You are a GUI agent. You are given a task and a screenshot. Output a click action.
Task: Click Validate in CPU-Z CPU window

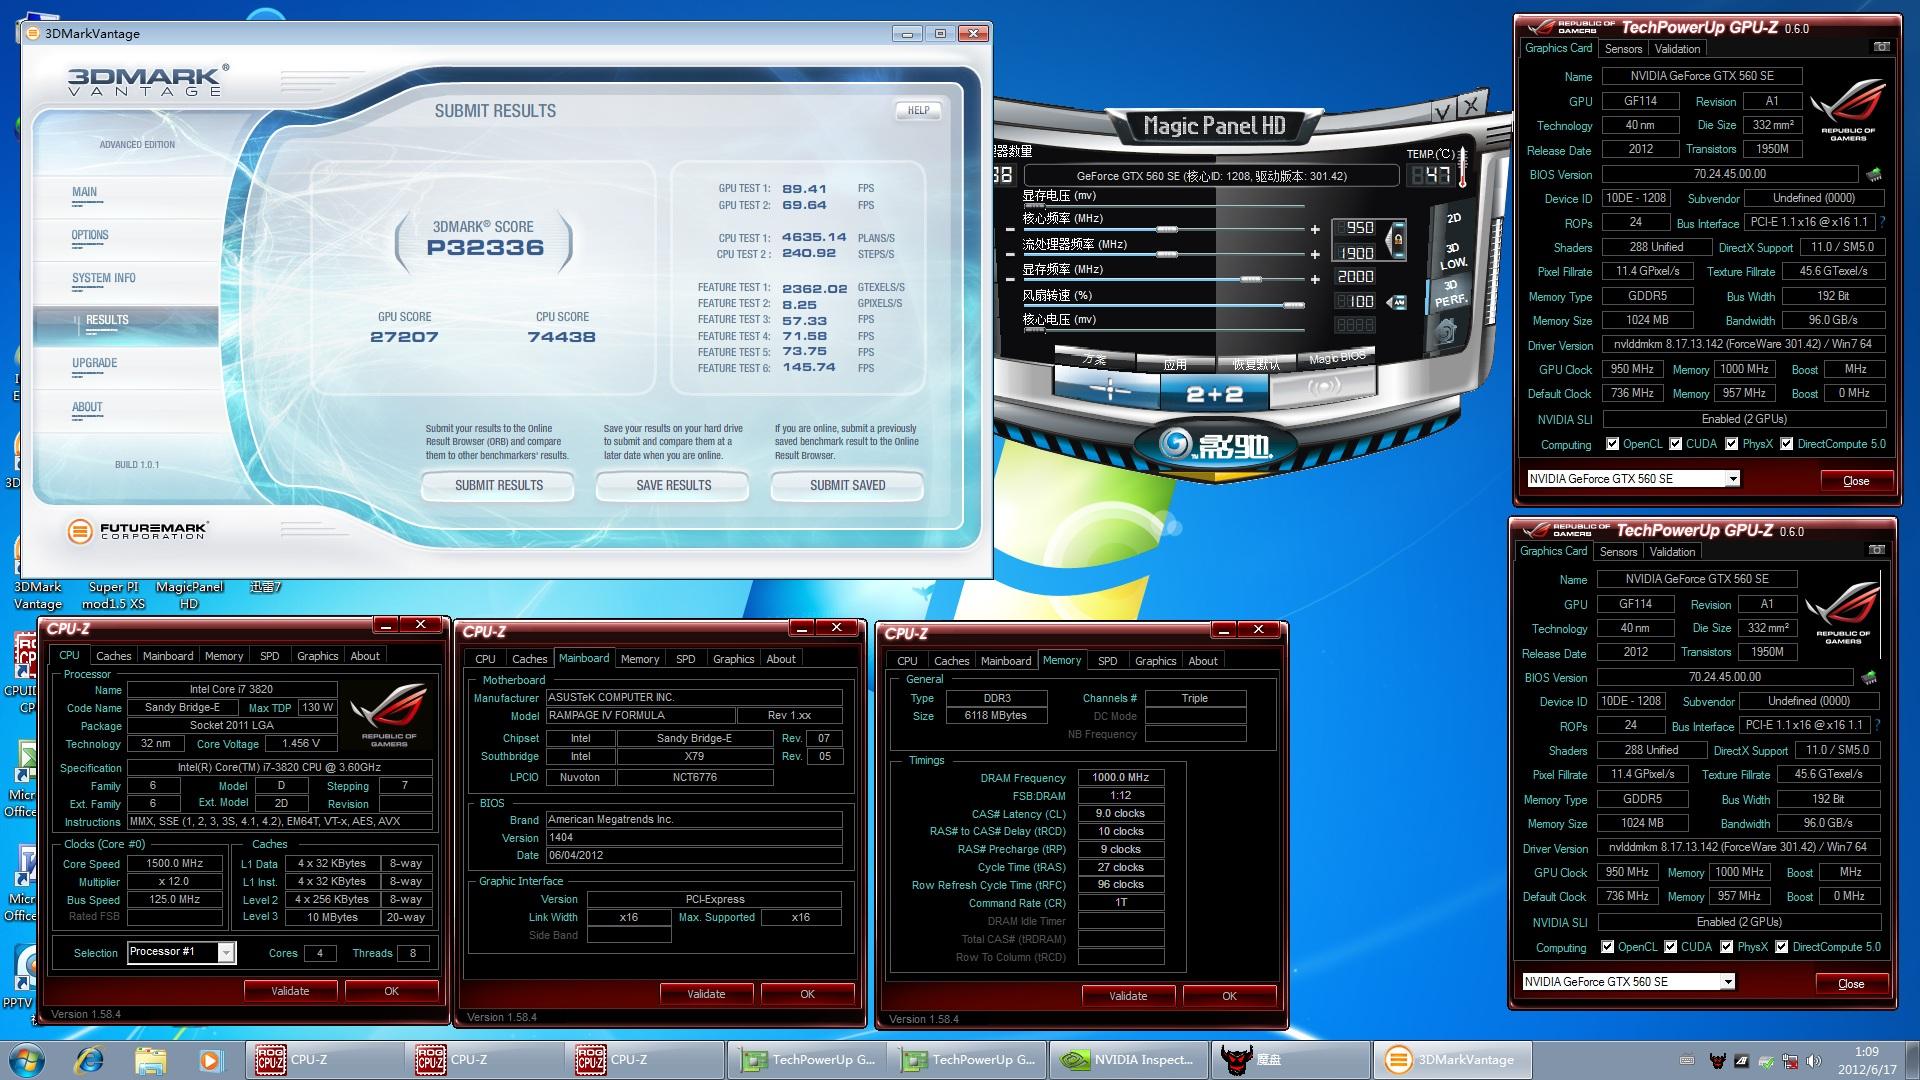pyautogui.click(x=290, y=991)
